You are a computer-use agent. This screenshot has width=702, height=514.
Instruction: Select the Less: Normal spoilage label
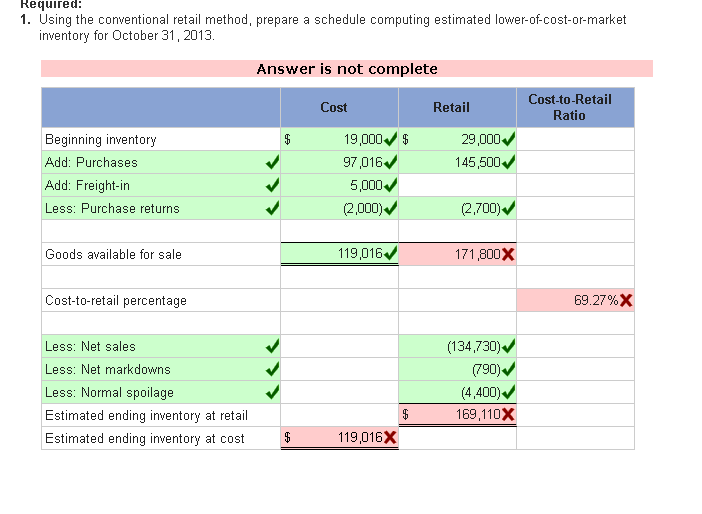tap(109, 392)
